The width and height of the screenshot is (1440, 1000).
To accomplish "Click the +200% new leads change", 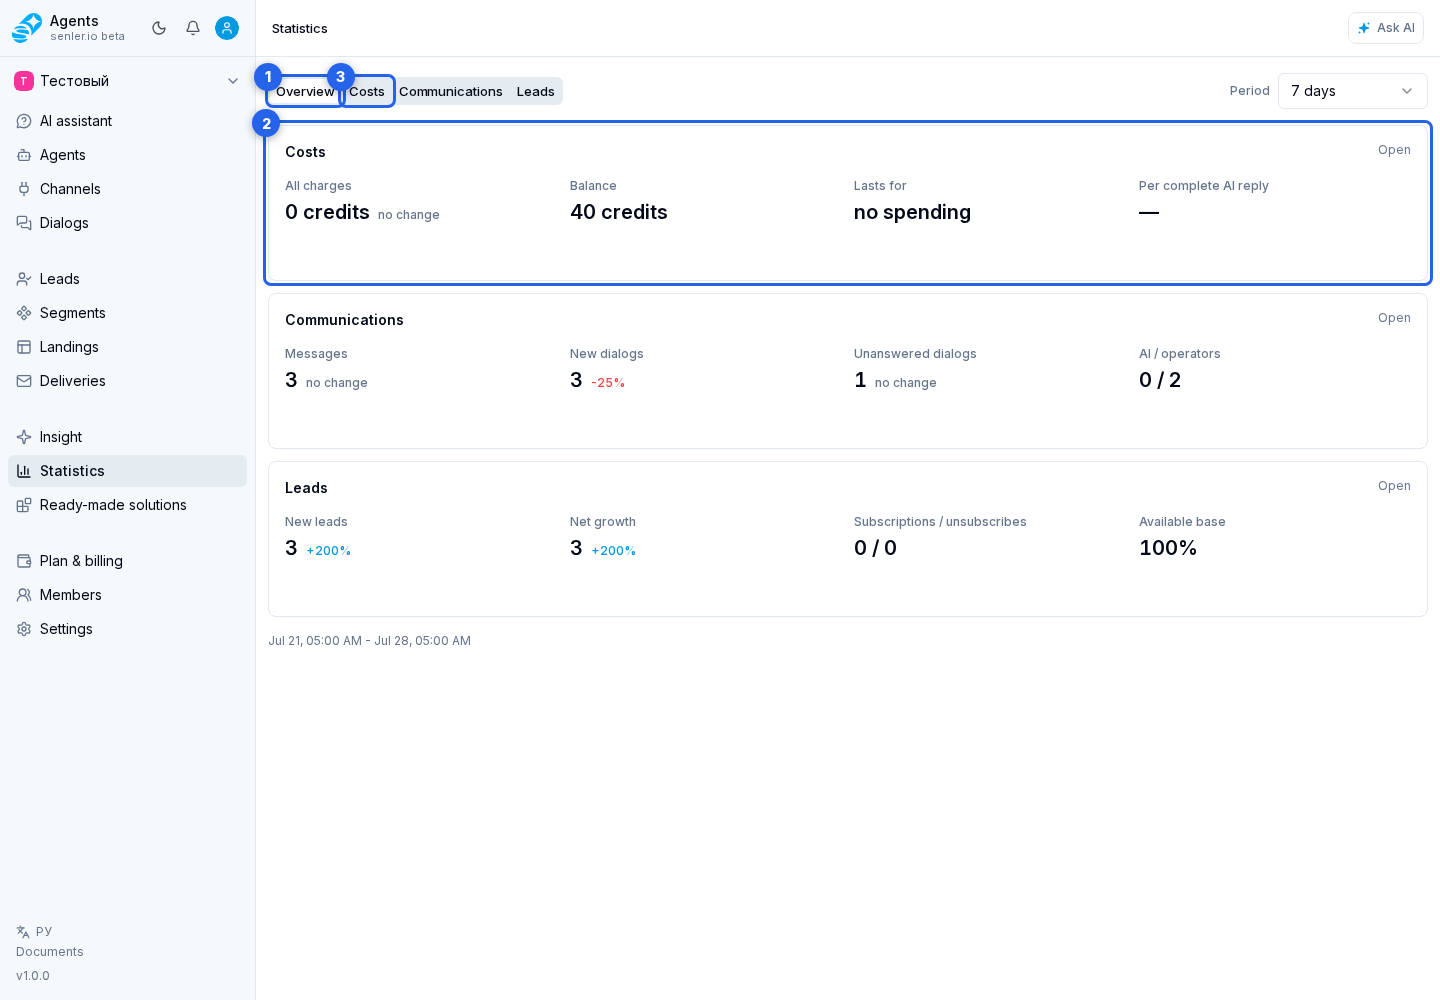I will pyautogui.click(x=328, y=551).
